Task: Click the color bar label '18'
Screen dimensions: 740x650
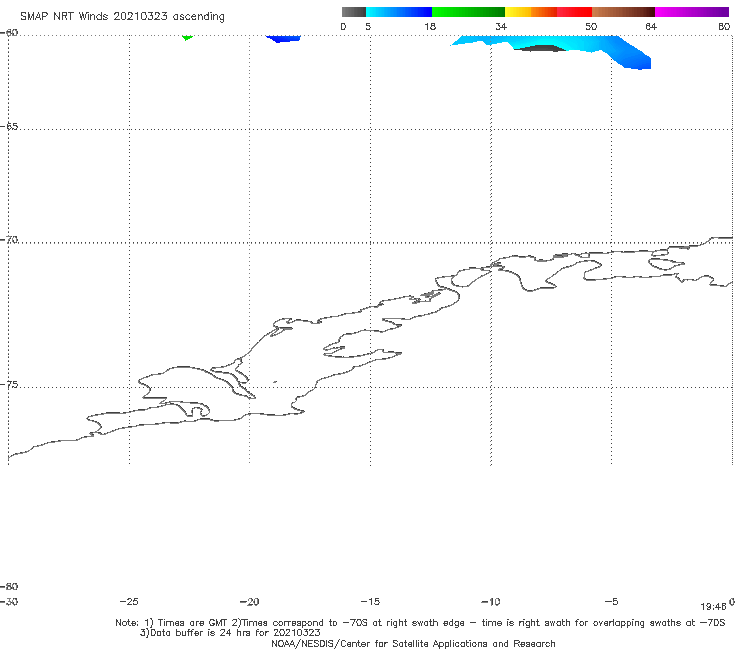Action: (x=430, y=26)
